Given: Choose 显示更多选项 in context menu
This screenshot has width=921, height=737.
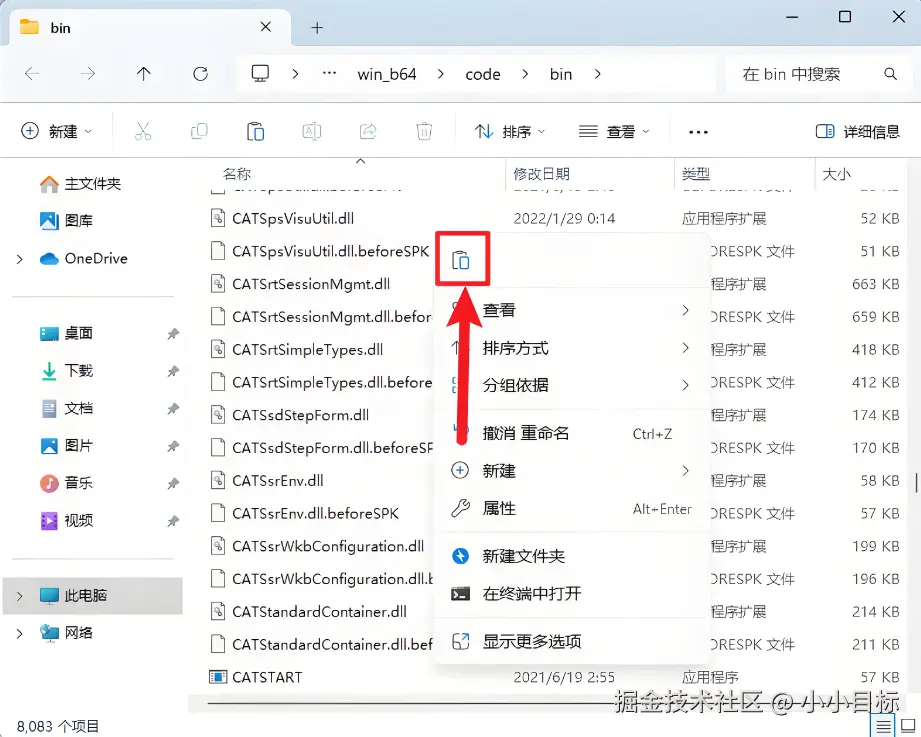Looking at the screenshot, I should 572,641.
